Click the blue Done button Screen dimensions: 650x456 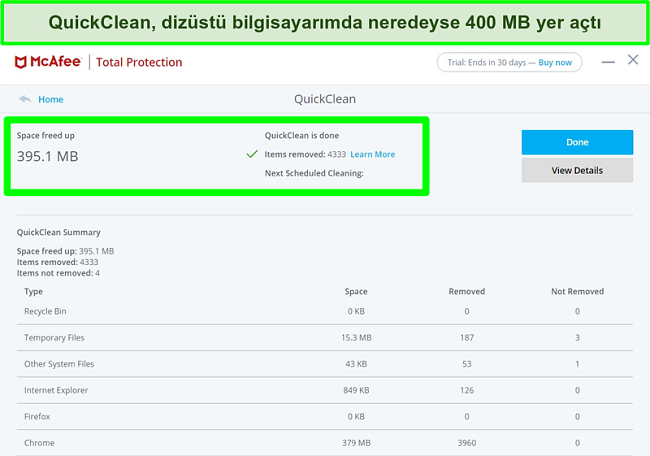tap(577, 142)
